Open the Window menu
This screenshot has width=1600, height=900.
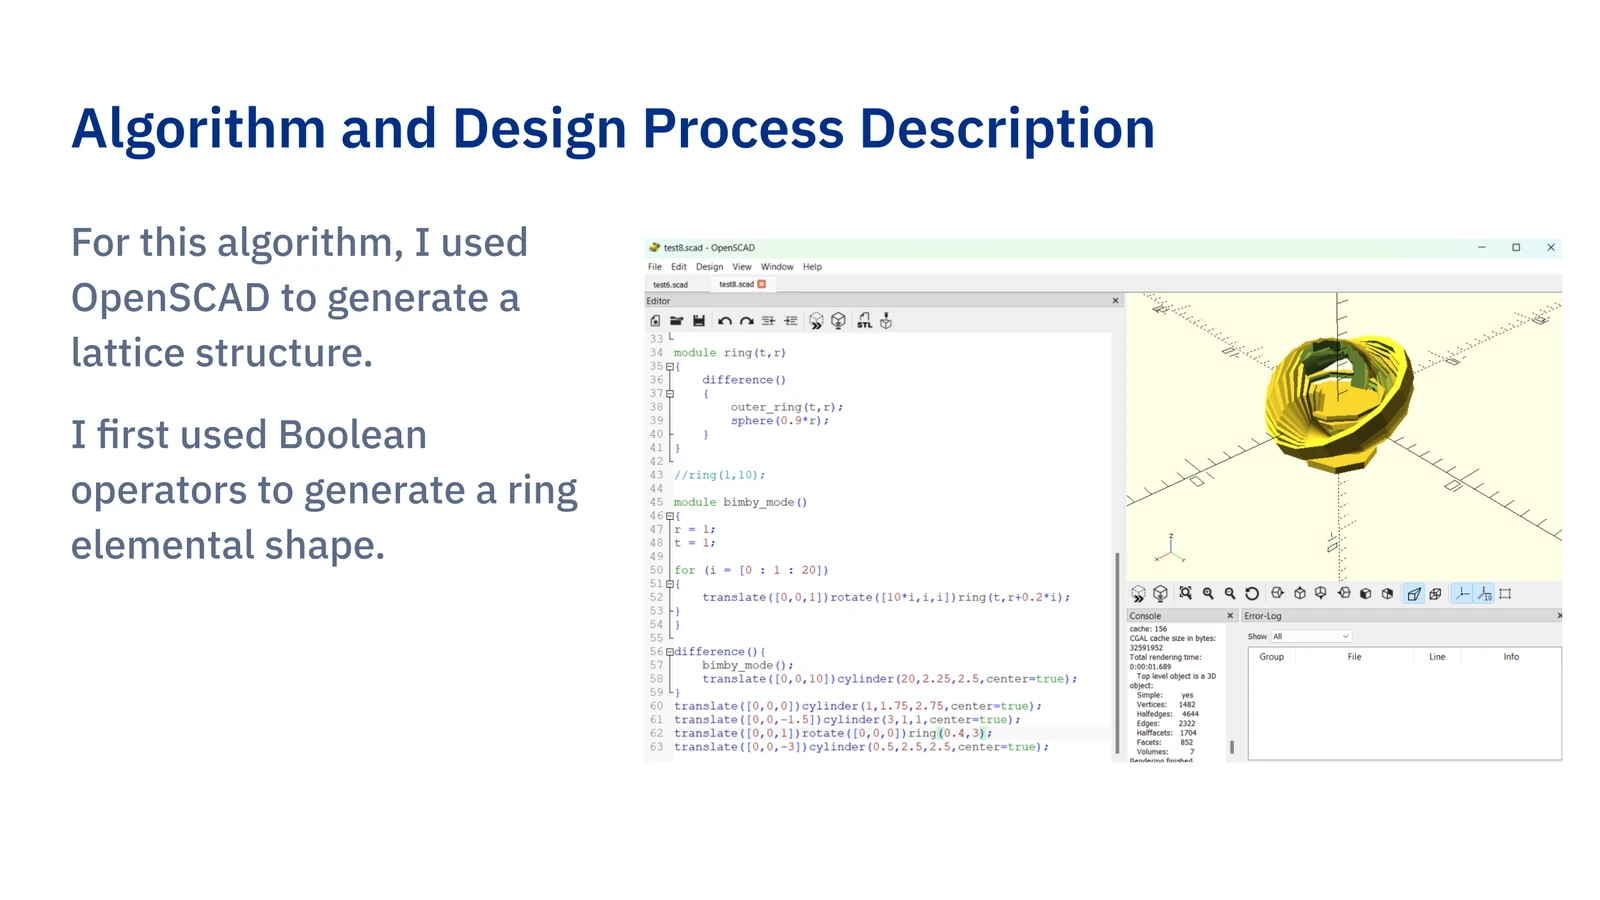tap(777, 267)
